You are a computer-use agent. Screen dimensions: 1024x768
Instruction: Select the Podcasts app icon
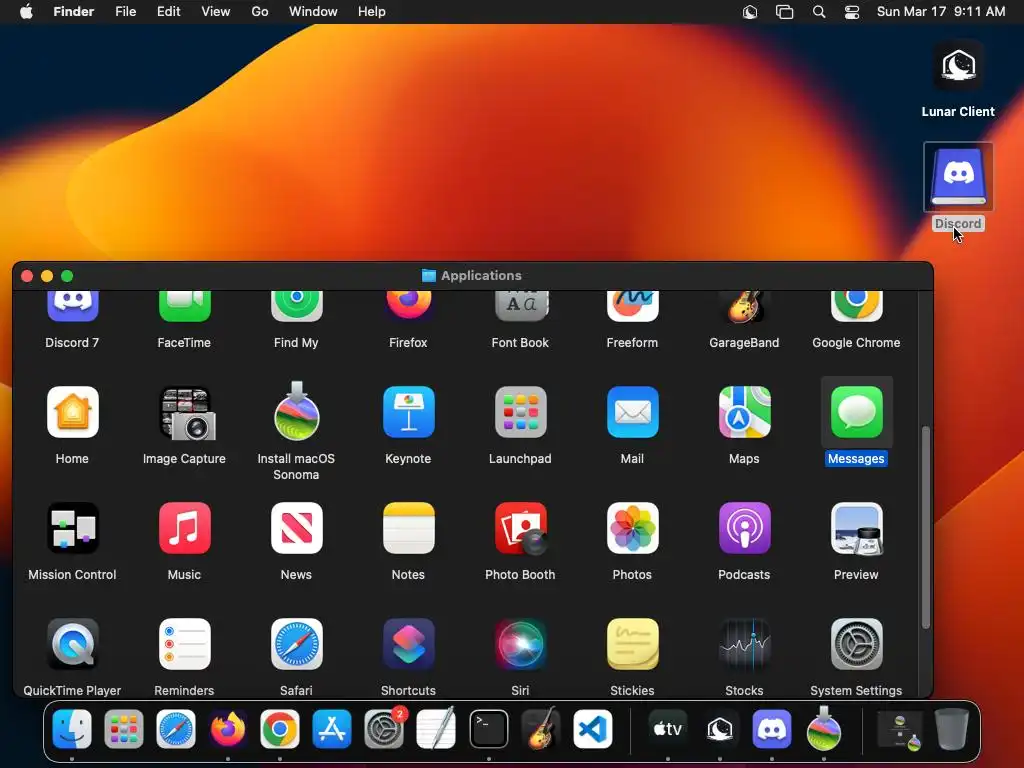pyautogui.click(x=744, y=528)
